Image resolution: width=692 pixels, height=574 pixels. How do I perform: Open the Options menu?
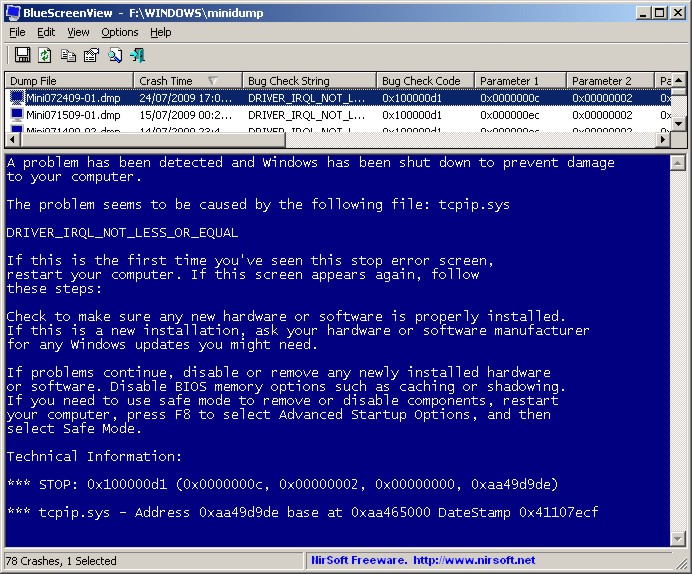(x=120, y=32)
